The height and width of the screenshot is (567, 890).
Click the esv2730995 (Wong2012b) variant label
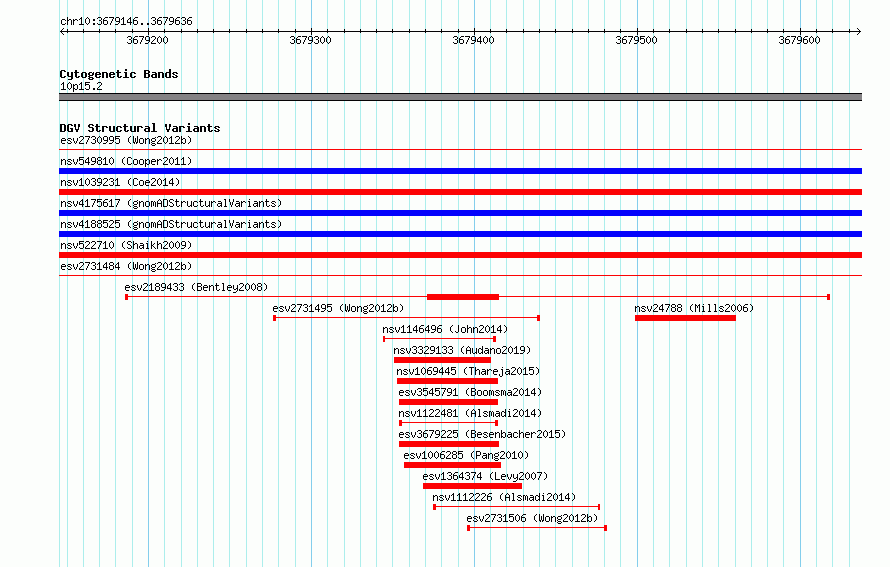tap(126, 140)
